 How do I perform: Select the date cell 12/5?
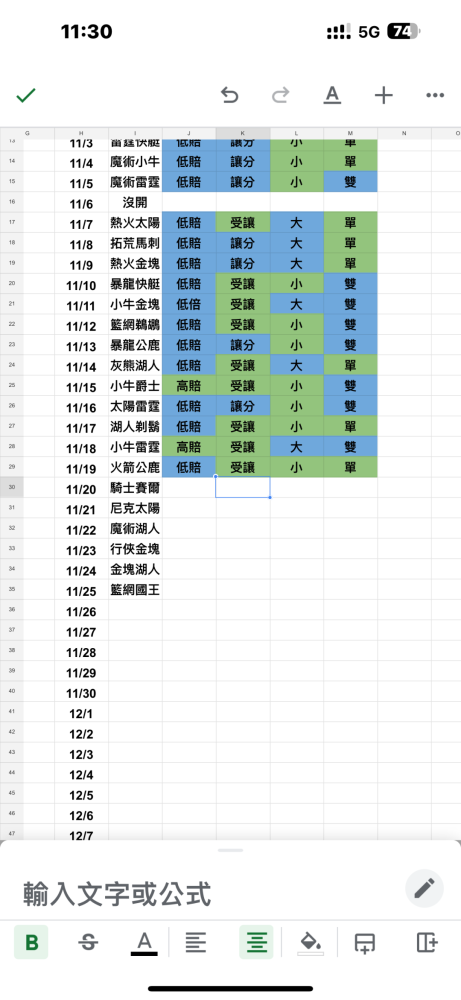pos(82,795)
